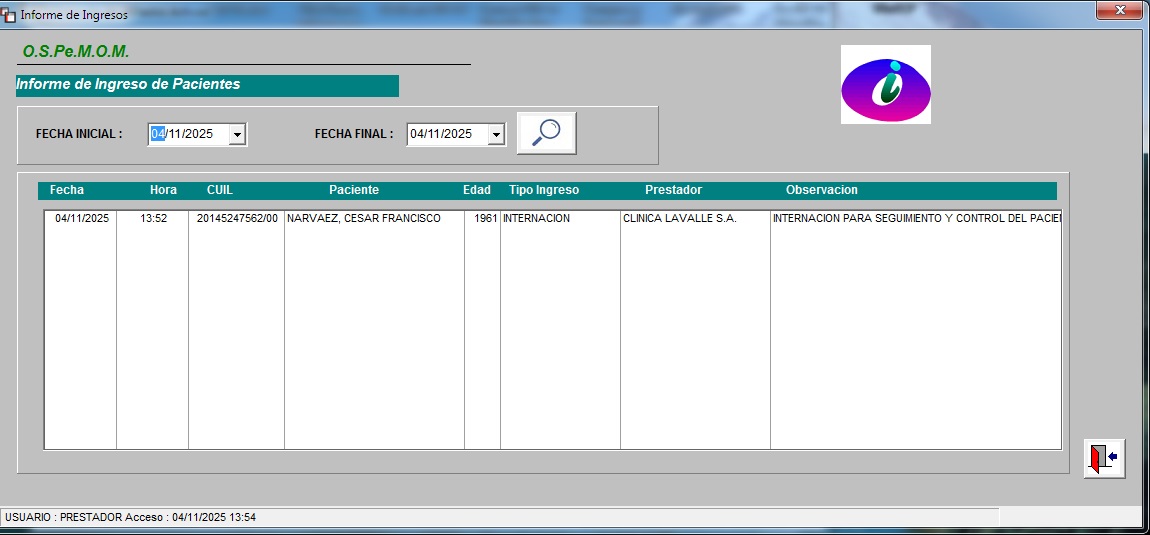
Task: Click the Observacion column header
Action: (x=821, y=190)
